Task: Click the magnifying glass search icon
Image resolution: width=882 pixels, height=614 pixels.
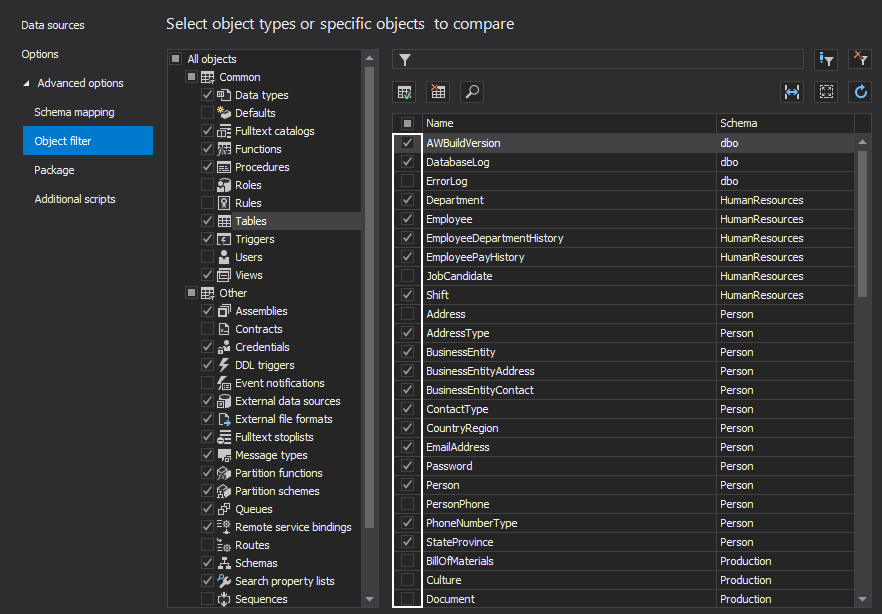Action: click(x=471, y=92)
